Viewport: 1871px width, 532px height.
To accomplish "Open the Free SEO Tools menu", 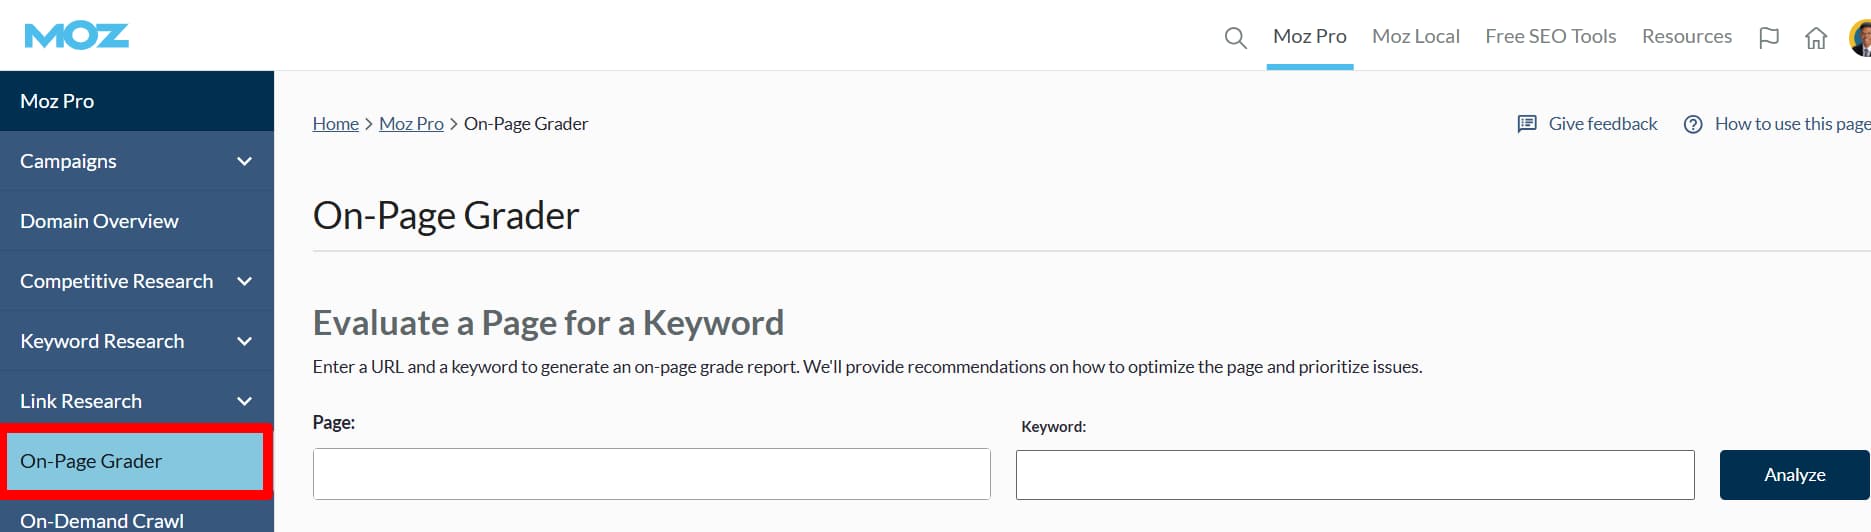I will pos(1550,36).
